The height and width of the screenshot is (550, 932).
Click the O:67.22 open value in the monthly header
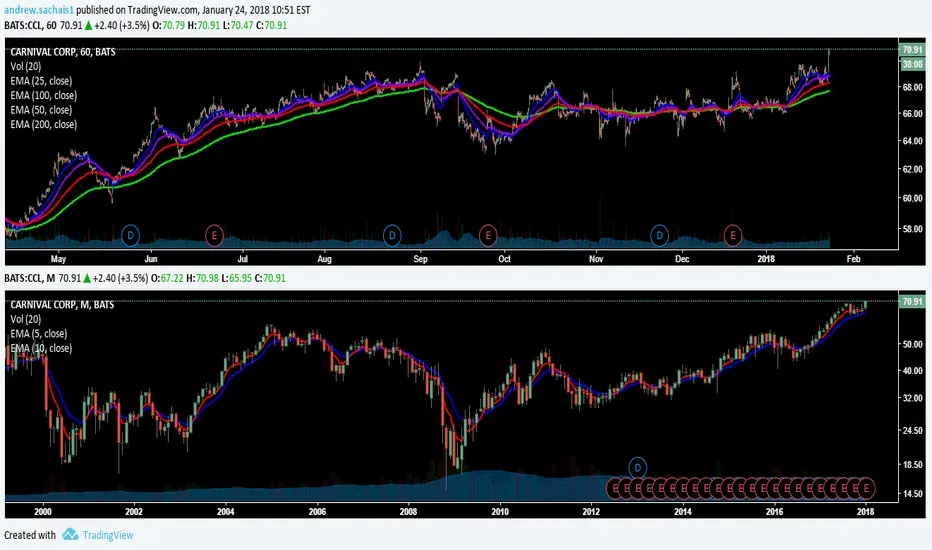(x=167, y=278)
